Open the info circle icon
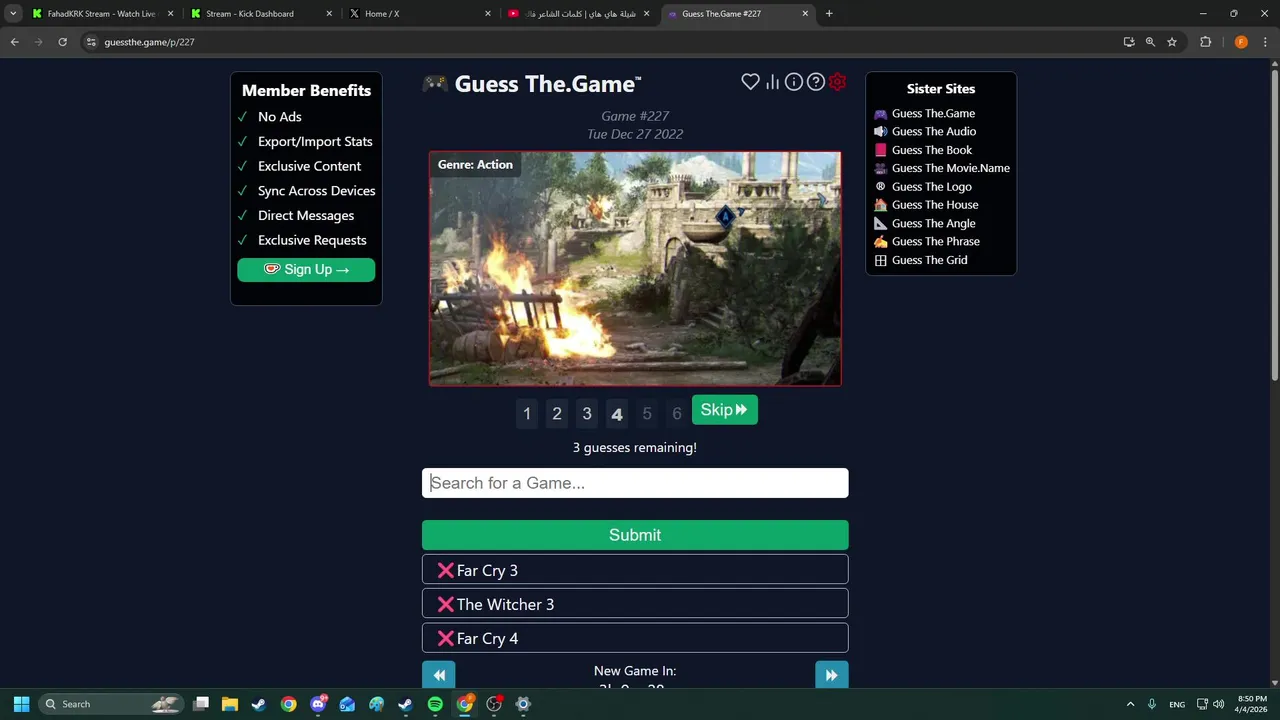Screen dimensions: 1280x720 click(794, 82)
